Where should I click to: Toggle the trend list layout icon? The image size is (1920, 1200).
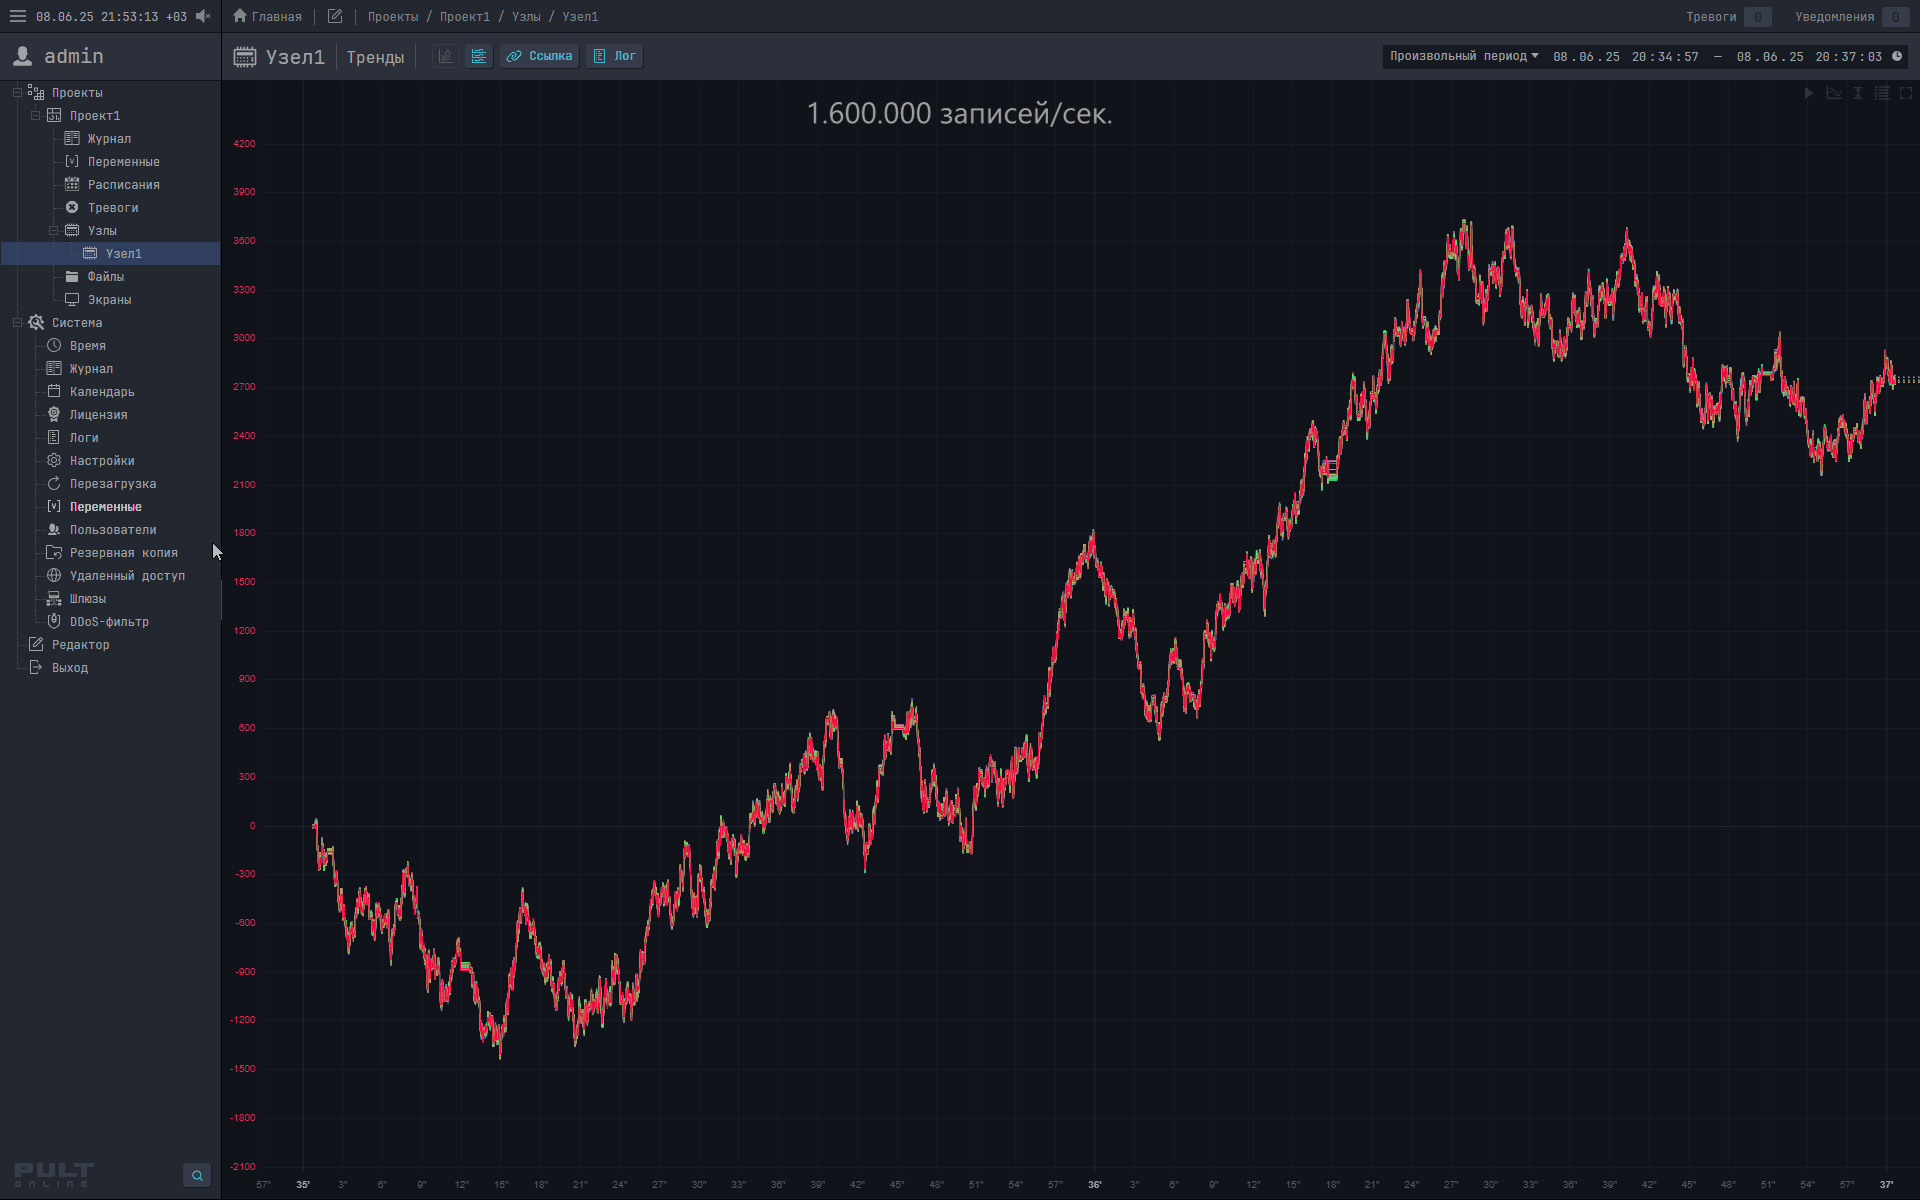(479, 56)
